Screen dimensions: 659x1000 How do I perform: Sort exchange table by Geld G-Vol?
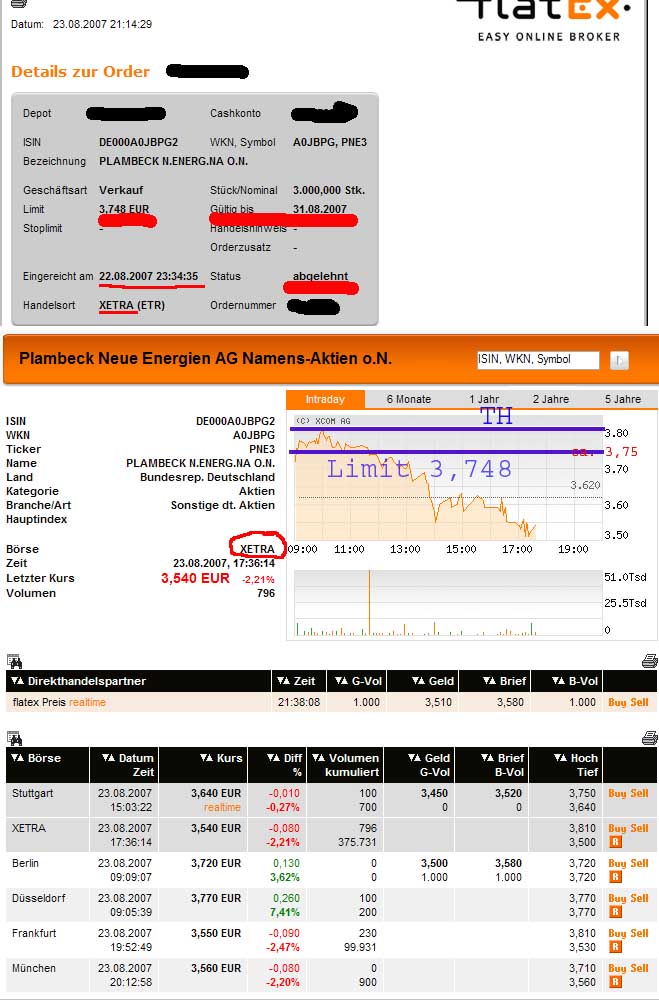tap(415, 758)
